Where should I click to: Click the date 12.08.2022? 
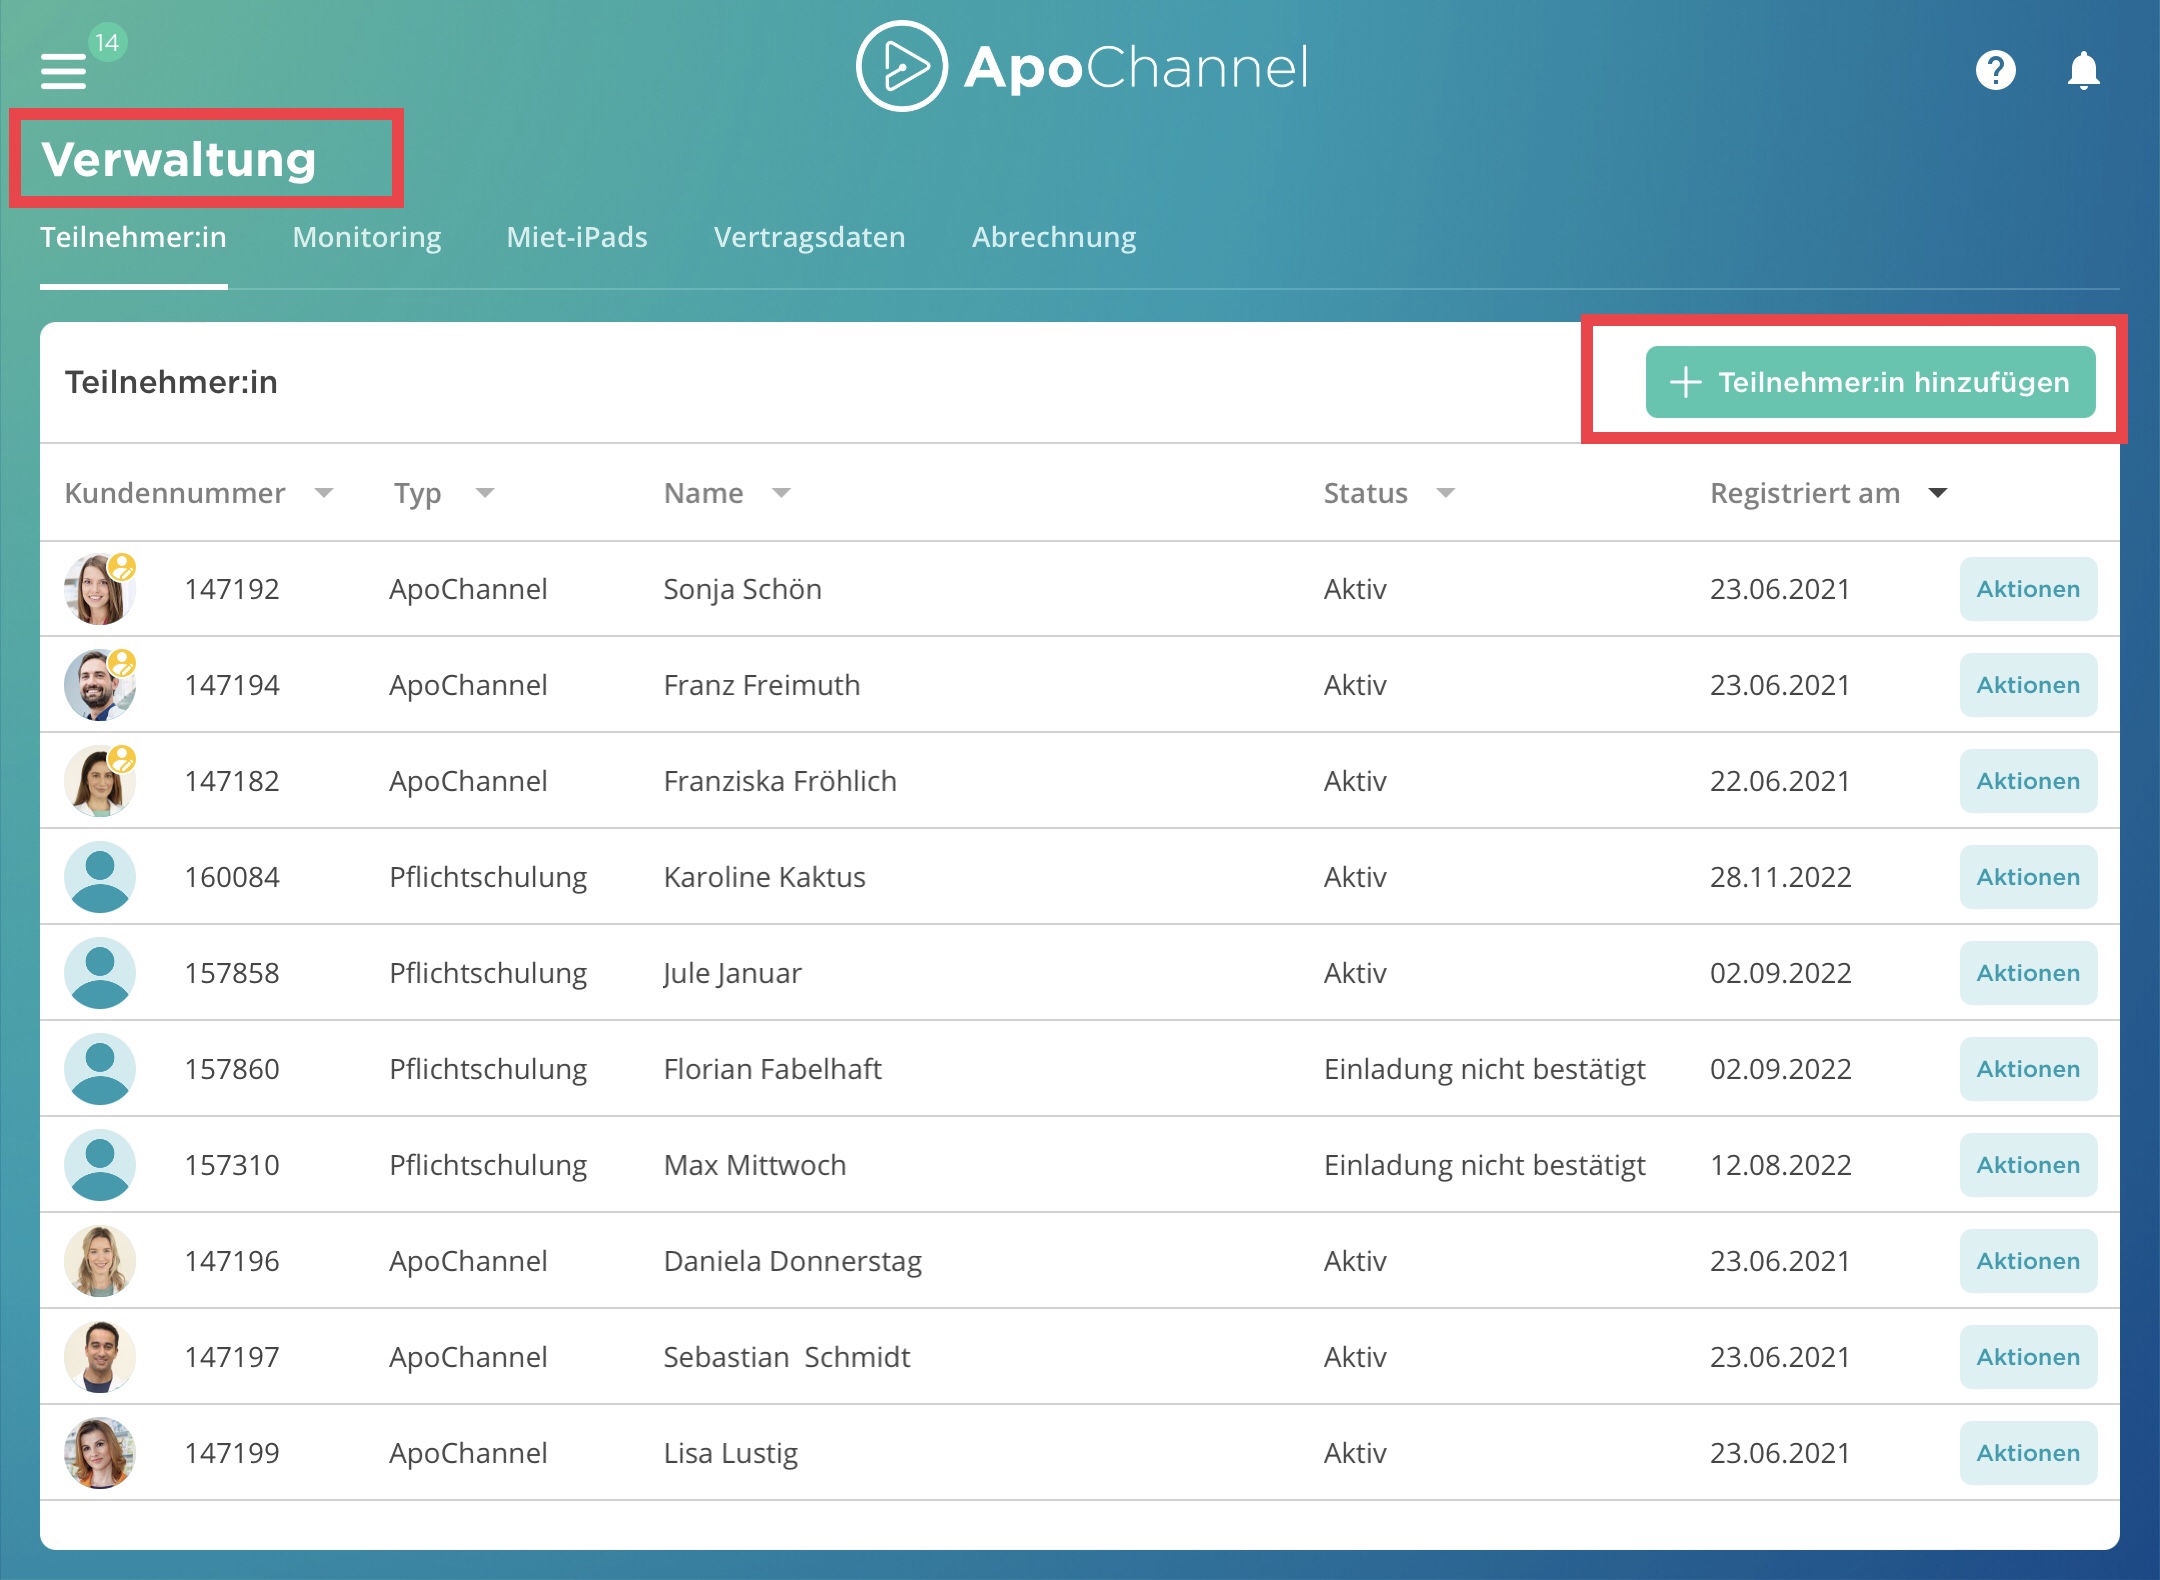tap(1780, 1165)
